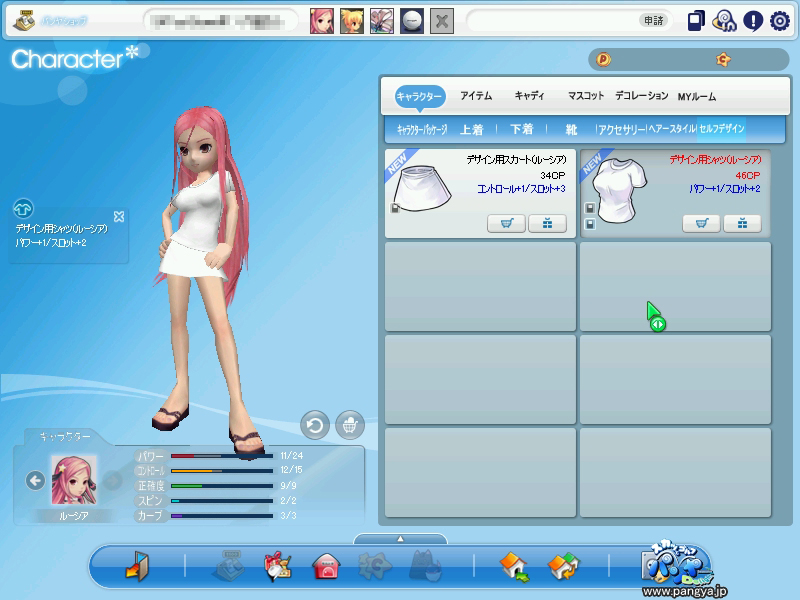Open the 下着 sub-category

point(521,130)
